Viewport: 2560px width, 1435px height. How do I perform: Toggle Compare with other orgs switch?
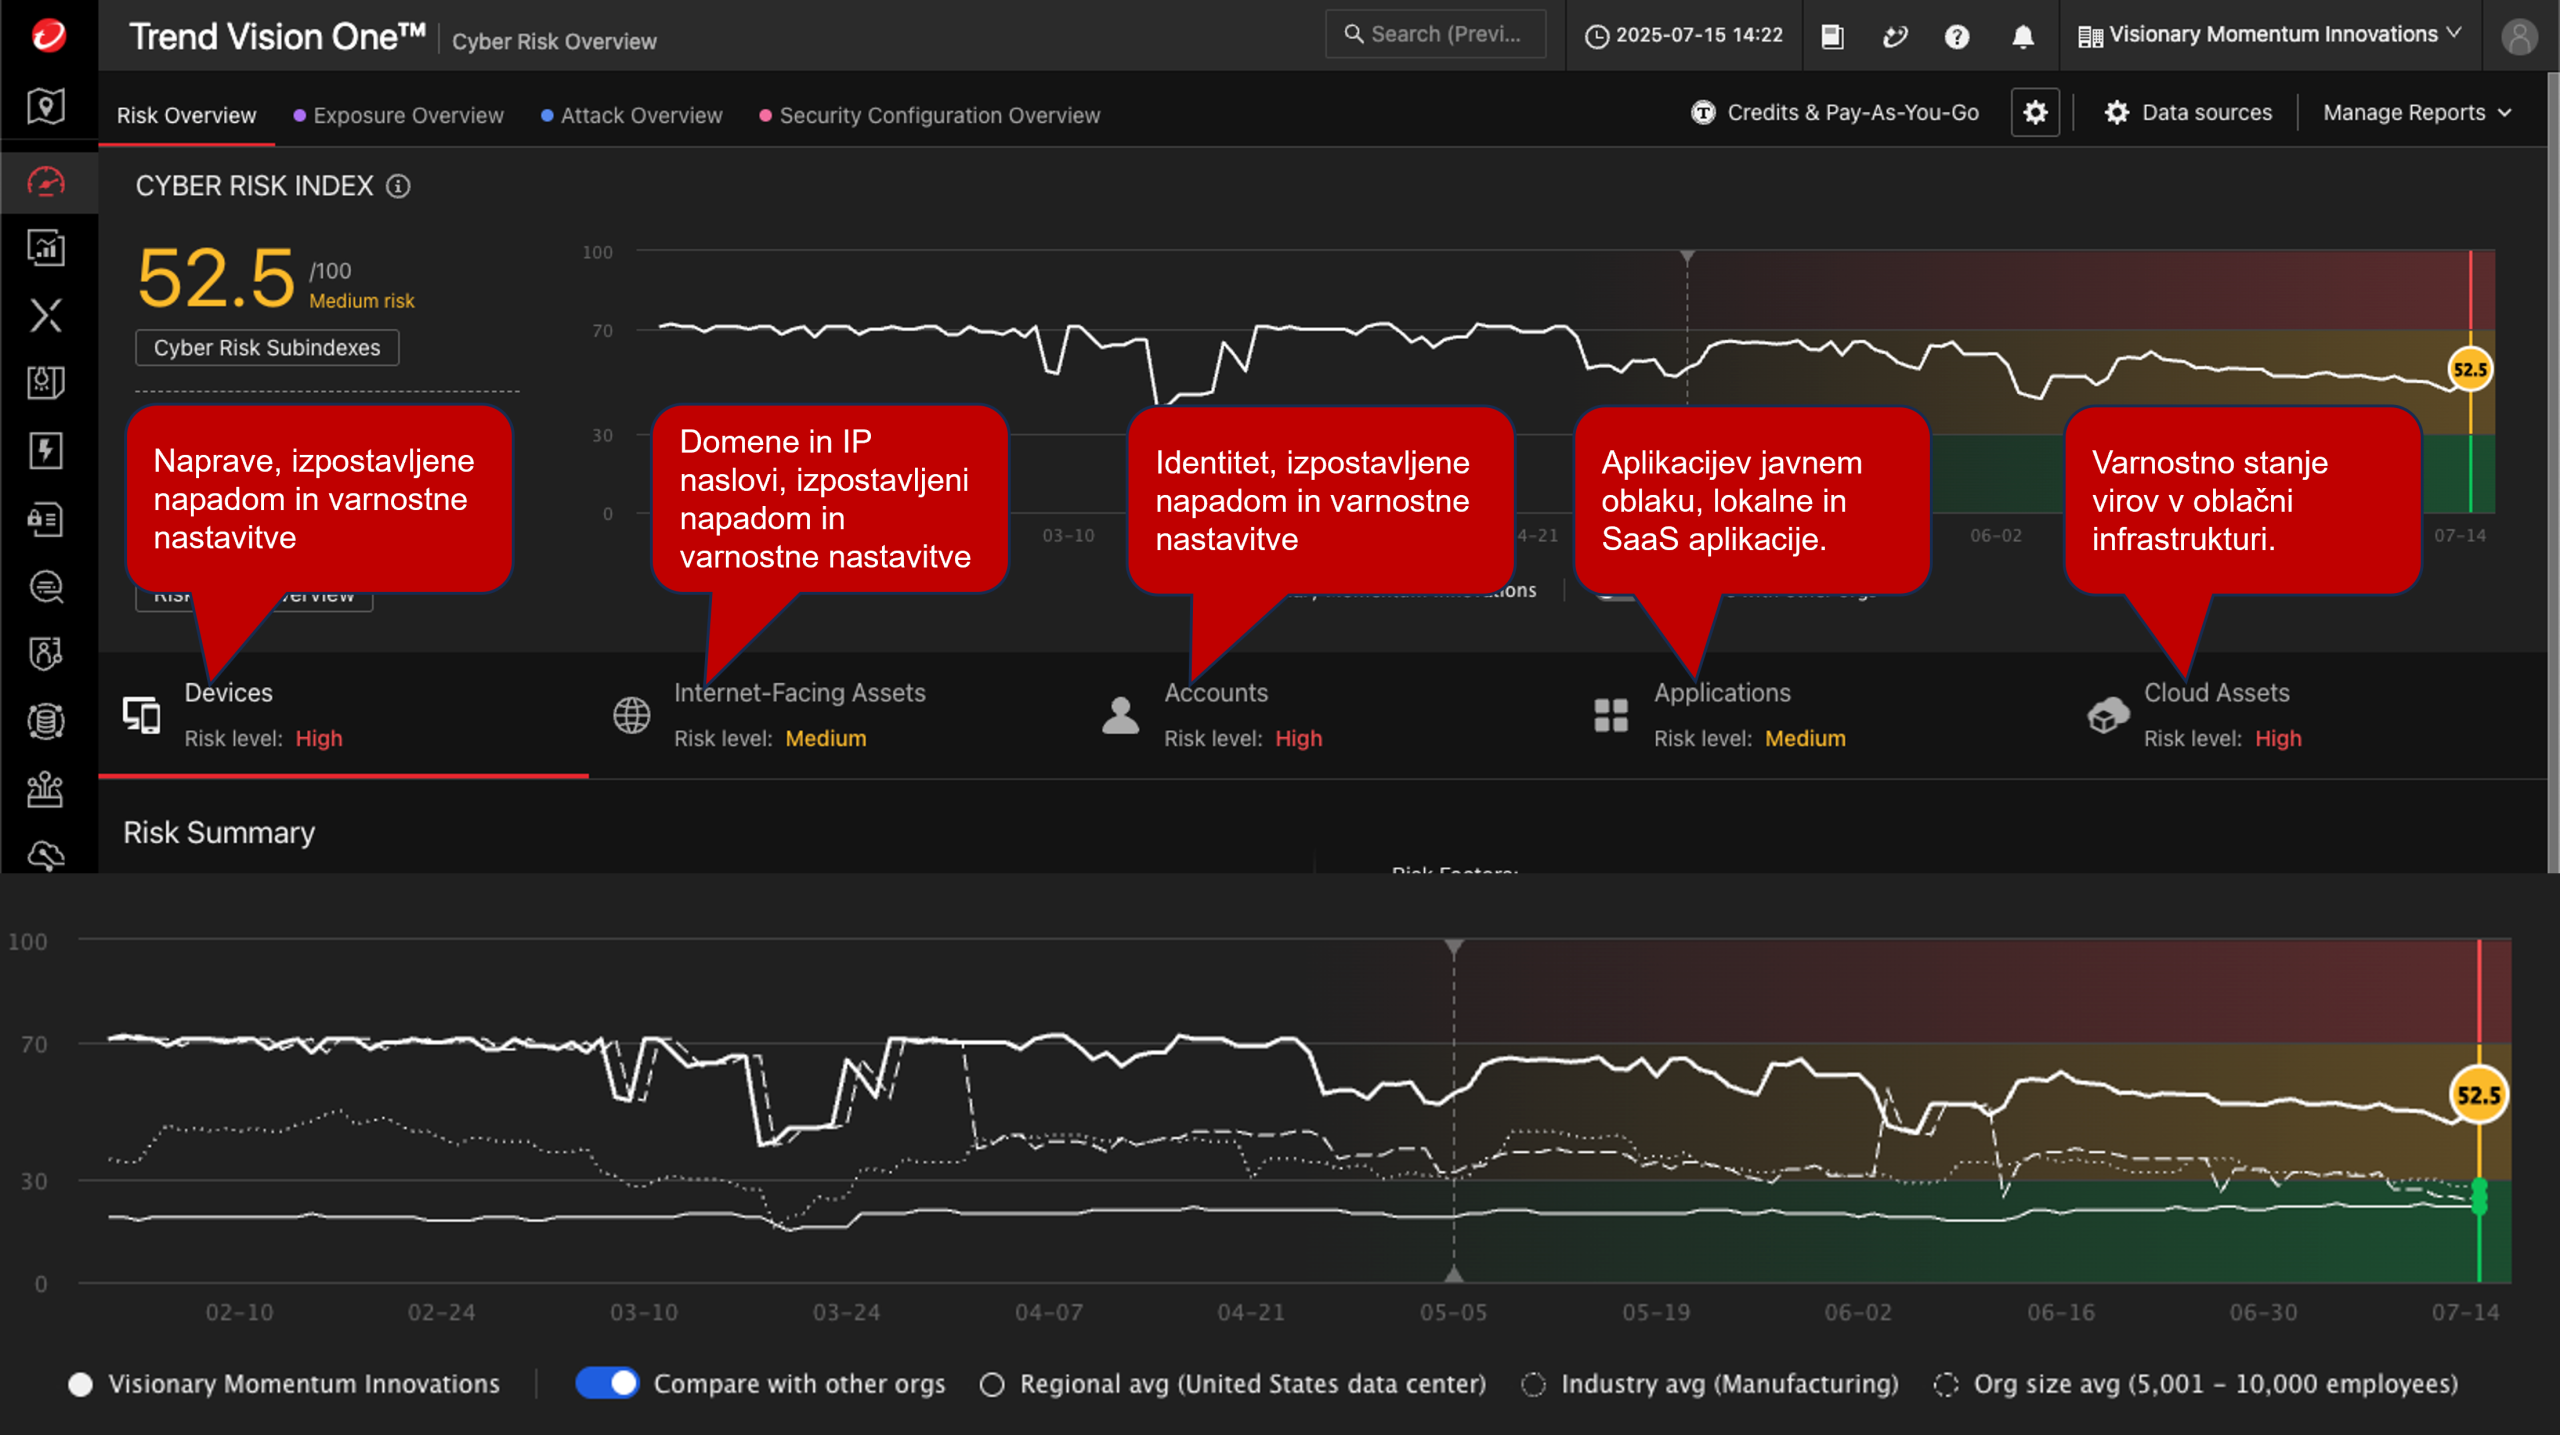[x=606, y=1383]
